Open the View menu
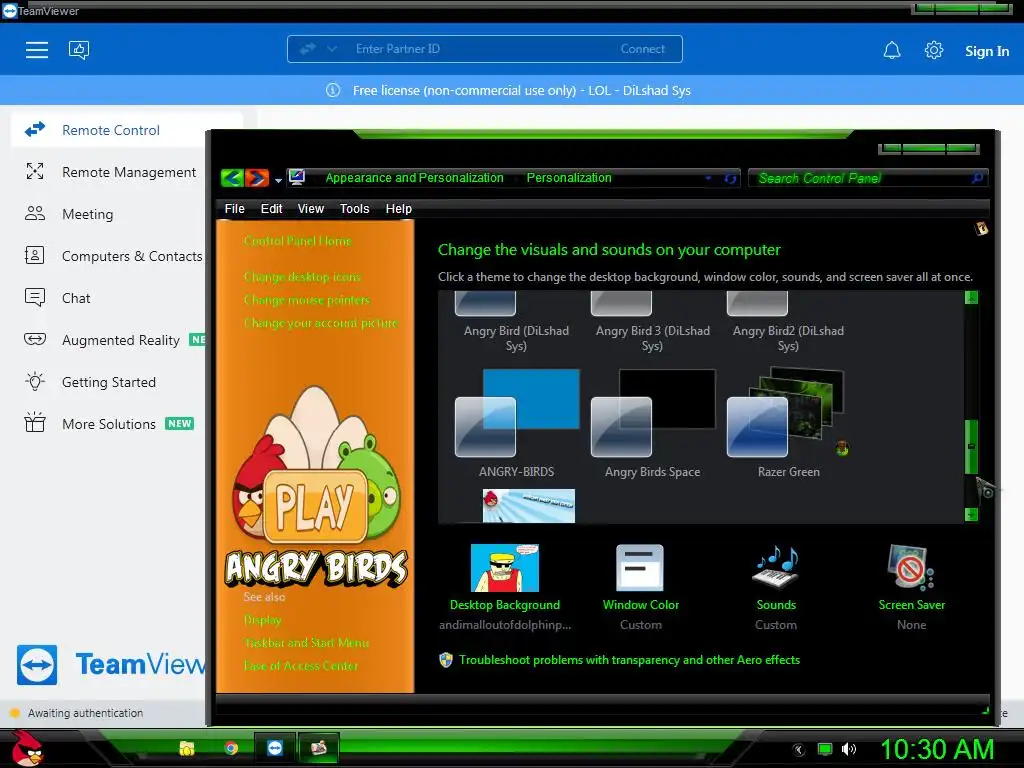This screenshot has width=1024, height=768. [x=311, y=209]
